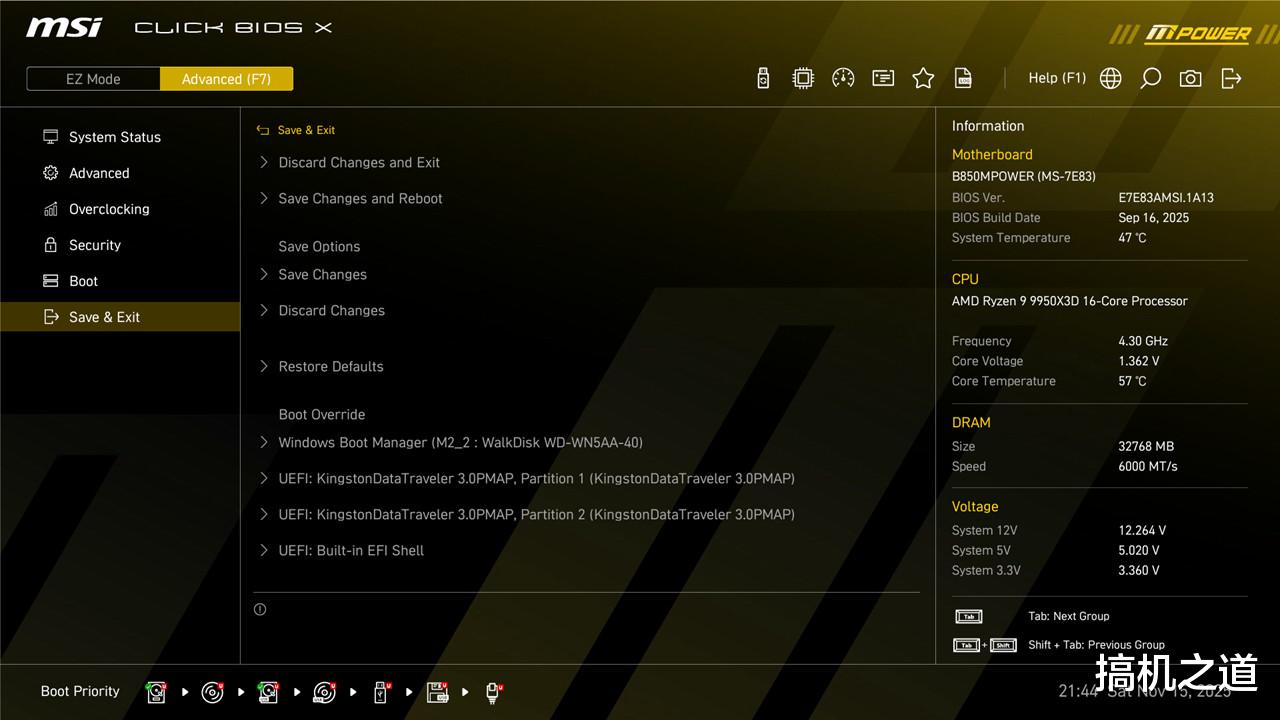
Task: Click the MSI logo
Action: click(x=64, y=27)
